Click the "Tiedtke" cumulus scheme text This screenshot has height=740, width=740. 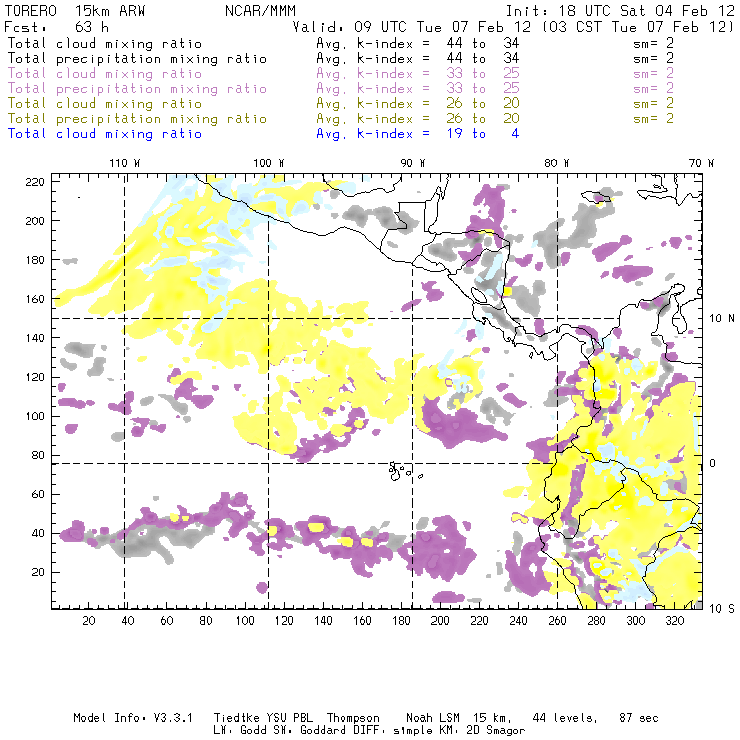coord(236,718)
